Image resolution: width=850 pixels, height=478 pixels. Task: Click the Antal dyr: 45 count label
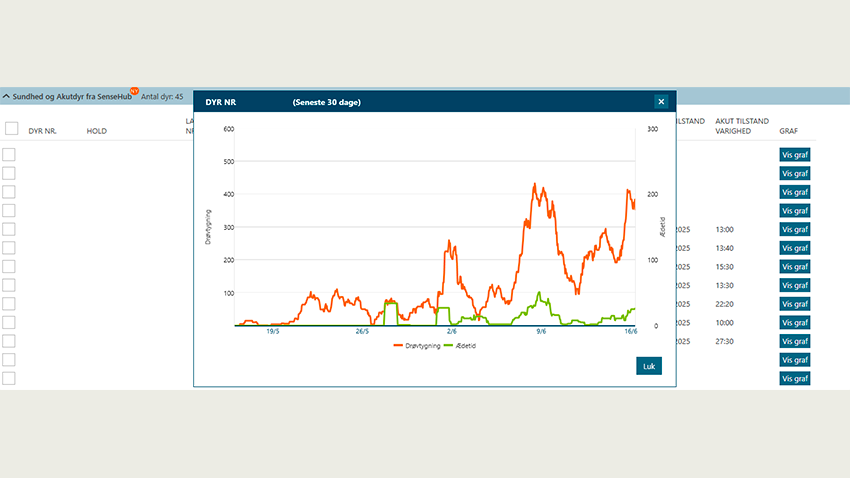[162, 97]
